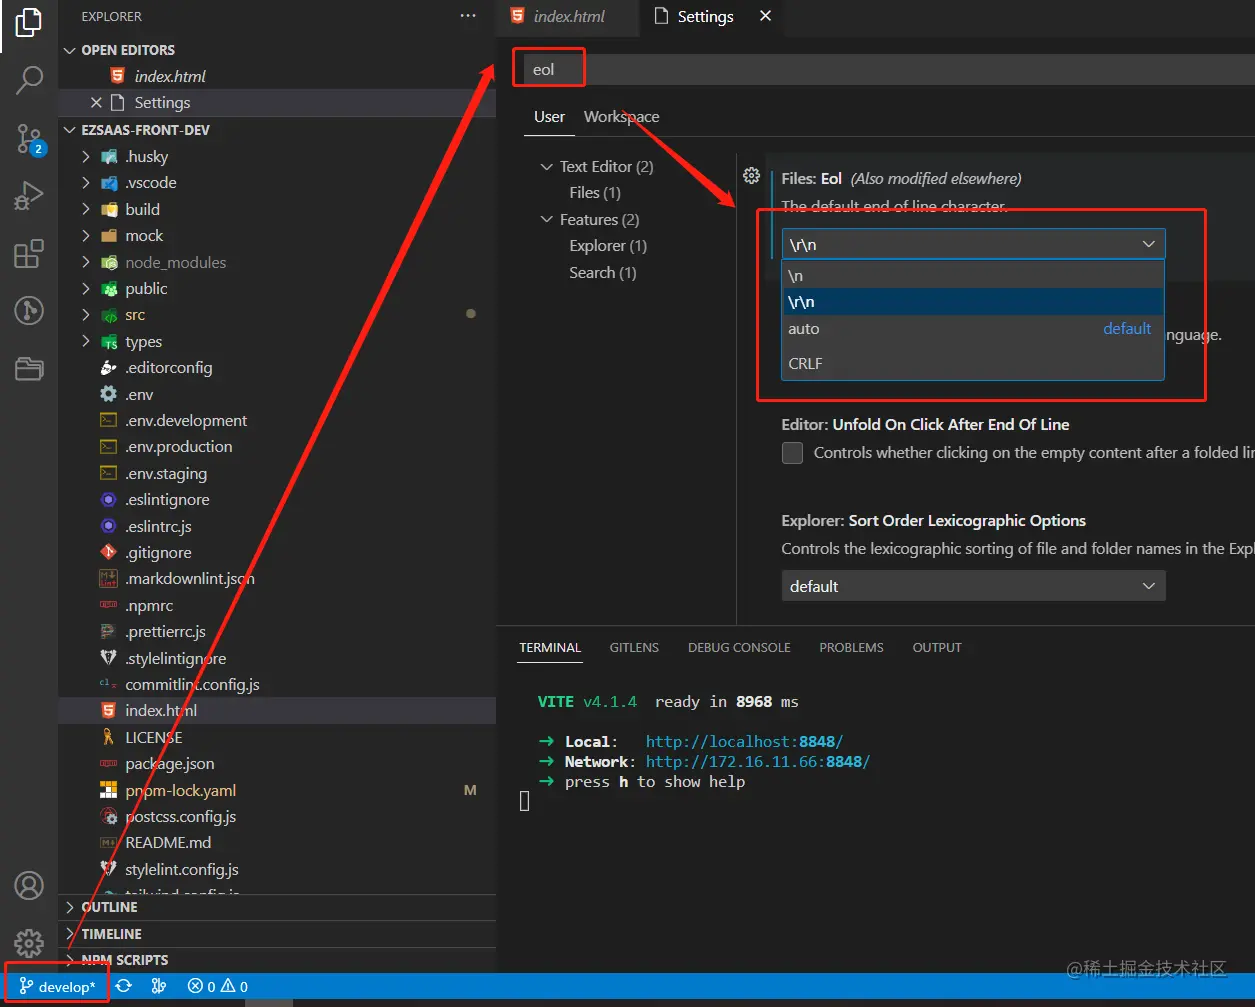1255x1007 pixels.
Task: Enable Unfold On Click After End Of Line
Action: click(x=792, y=453)
